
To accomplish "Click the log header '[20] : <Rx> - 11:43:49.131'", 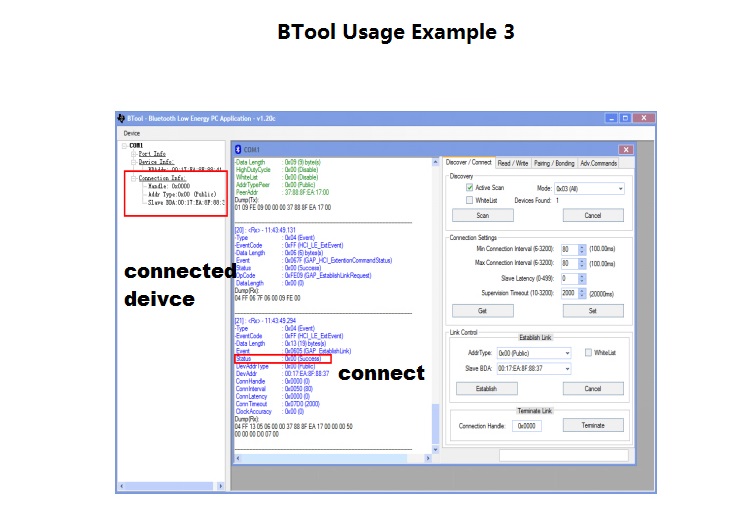I will [265, 230].
